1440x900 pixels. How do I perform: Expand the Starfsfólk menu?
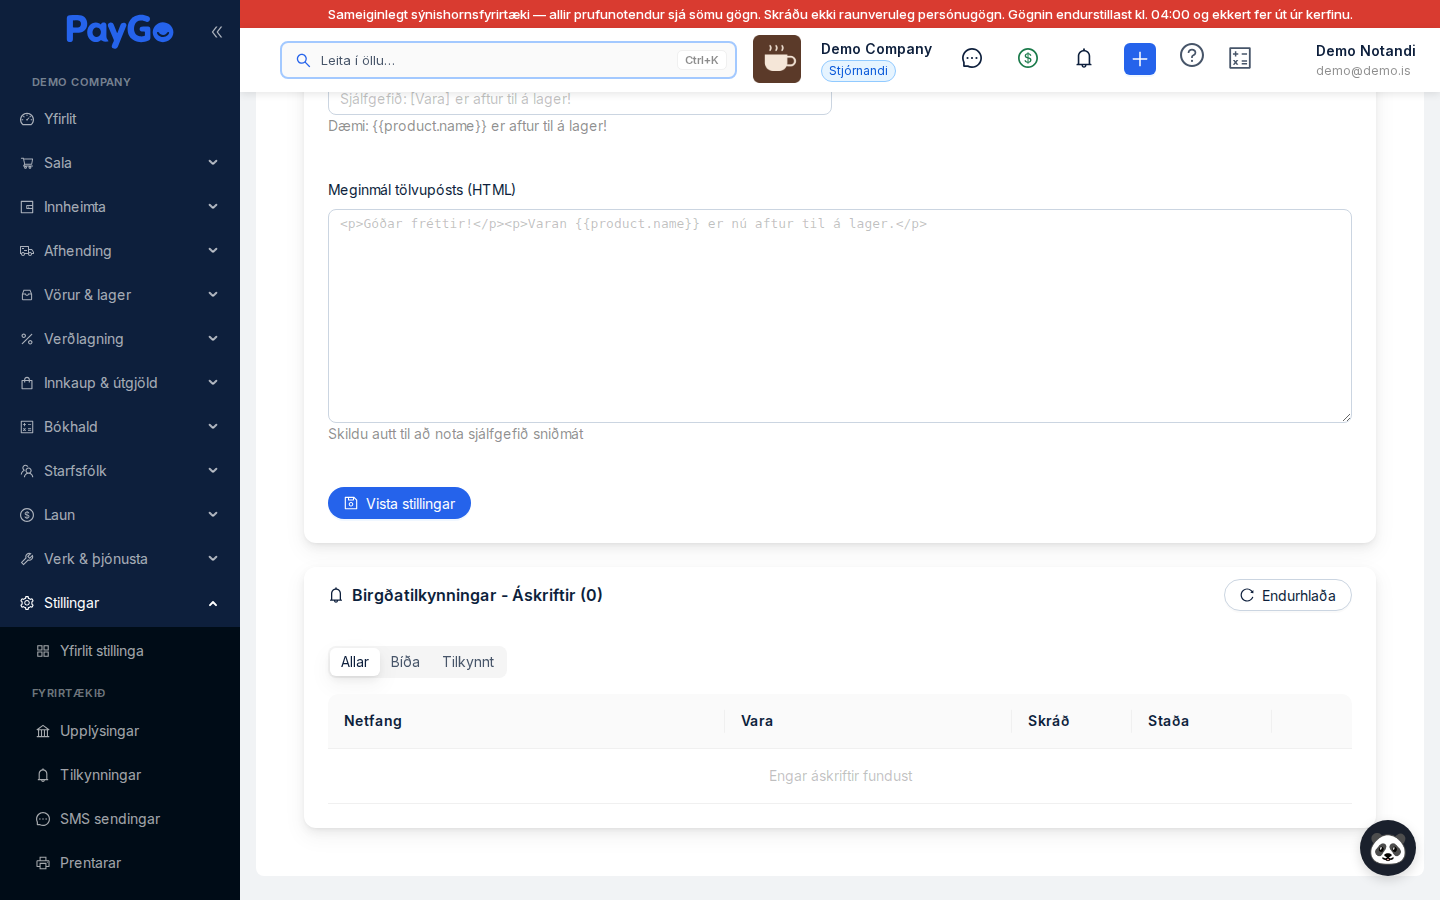120,471
